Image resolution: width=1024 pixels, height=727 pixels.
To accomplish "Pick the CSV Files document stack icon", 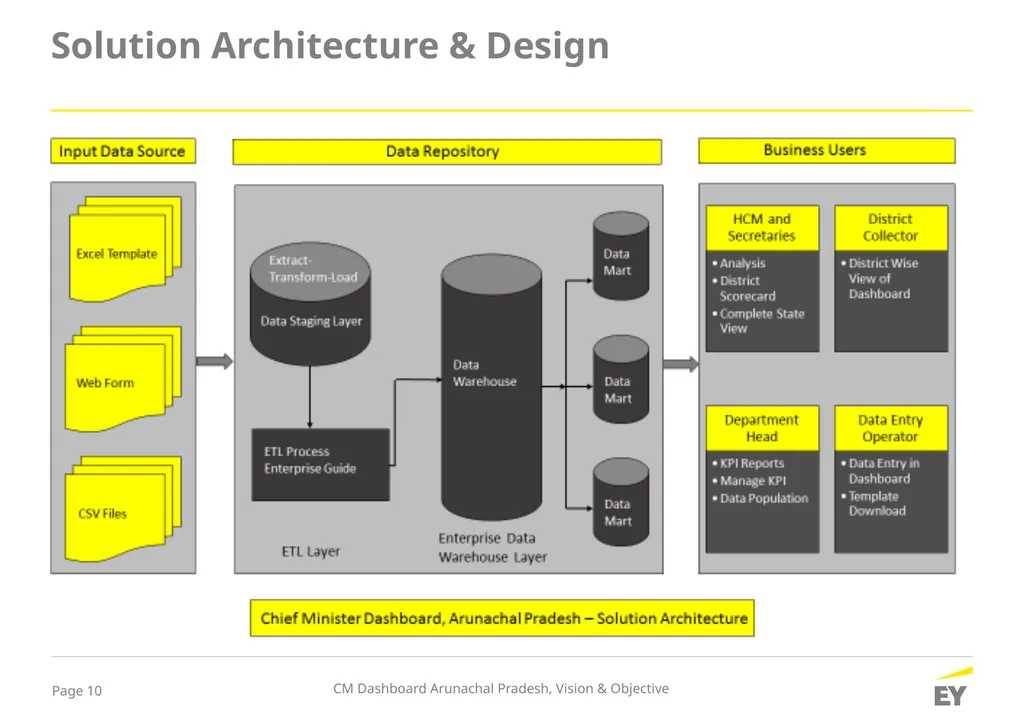I will (123, 509).
